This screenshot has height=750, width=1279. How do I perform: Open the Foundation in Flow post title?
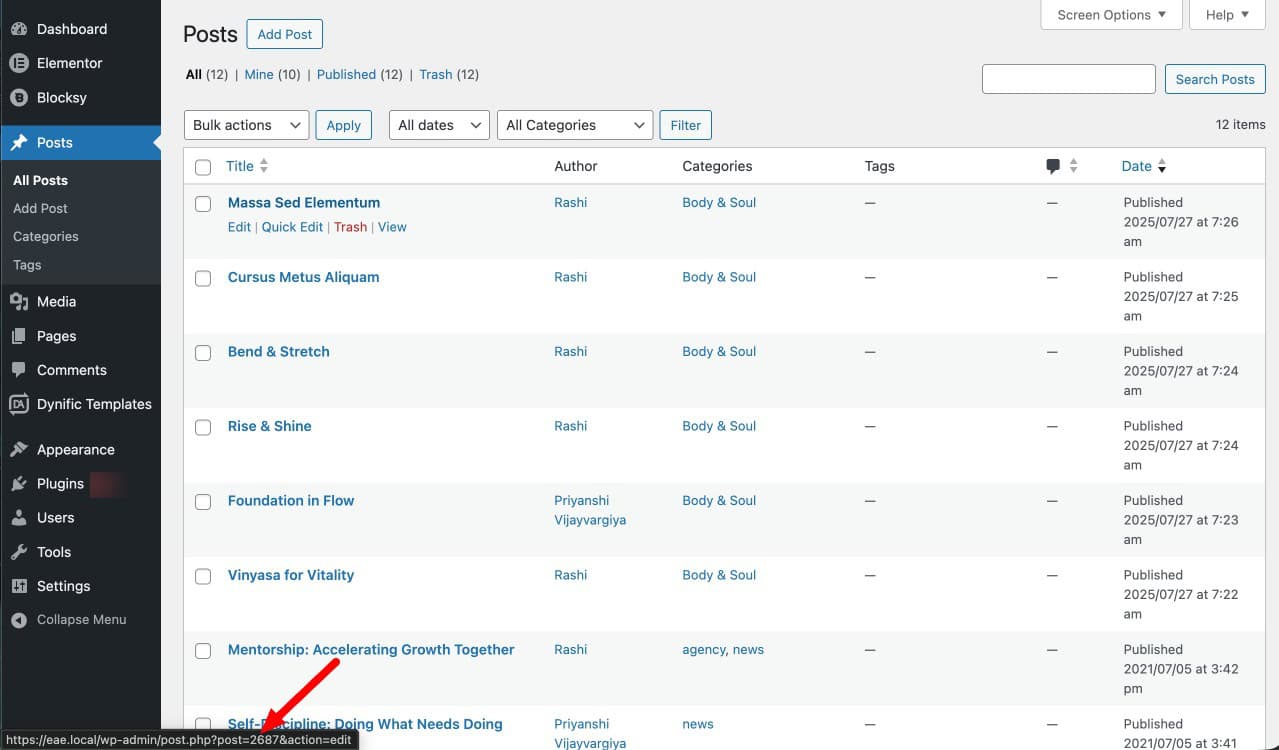291,500
